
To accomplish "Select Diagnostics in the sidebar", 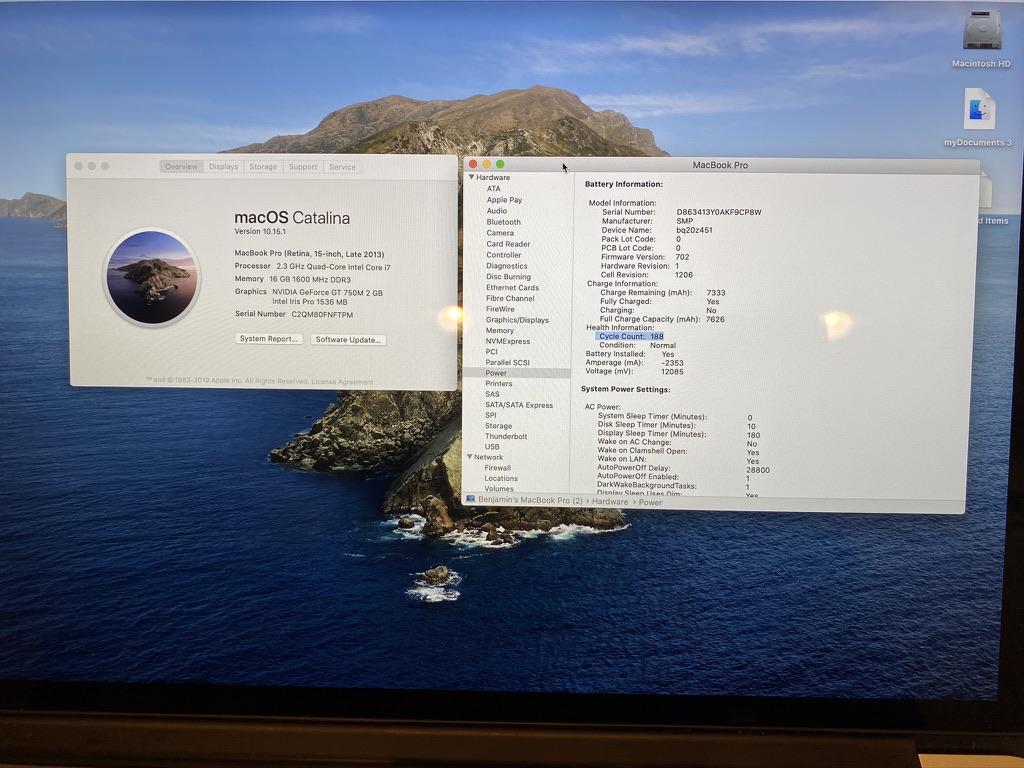I will coord(506,266).
